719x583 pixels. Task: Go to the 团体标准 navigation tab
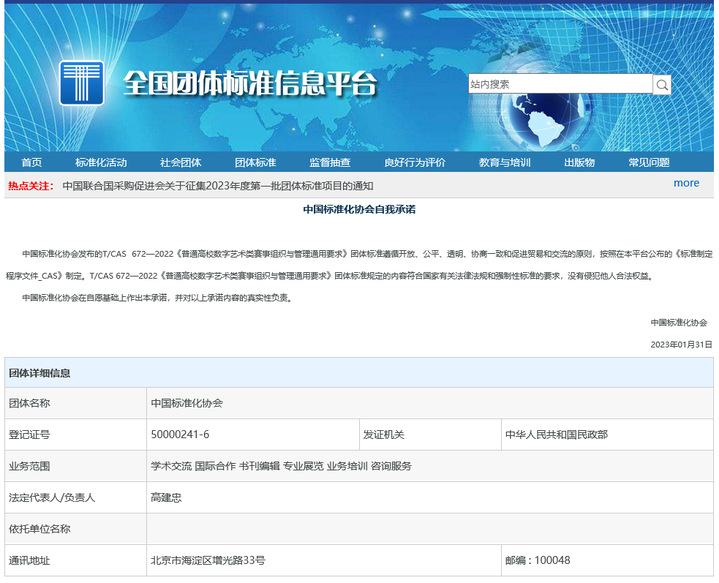click(255, 162)
